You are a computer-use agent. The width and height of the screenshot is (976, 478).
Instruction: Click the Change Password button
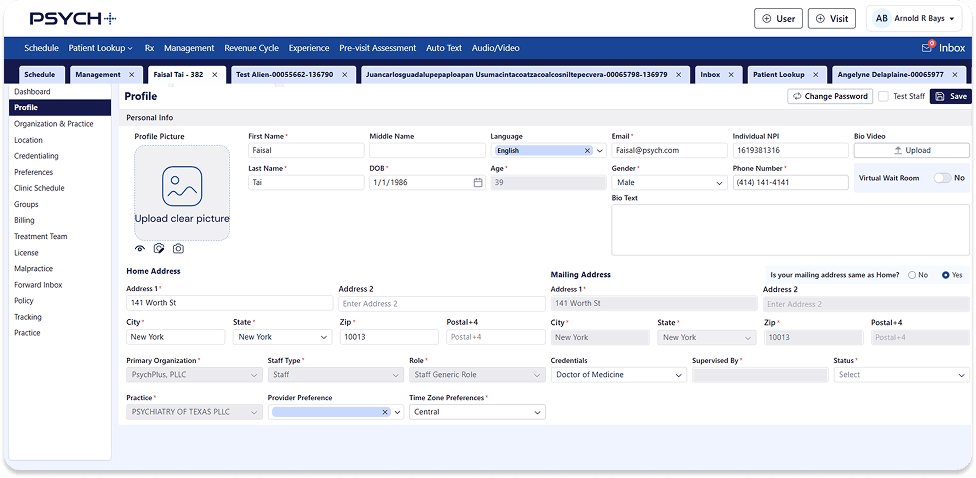click(829, 97)
